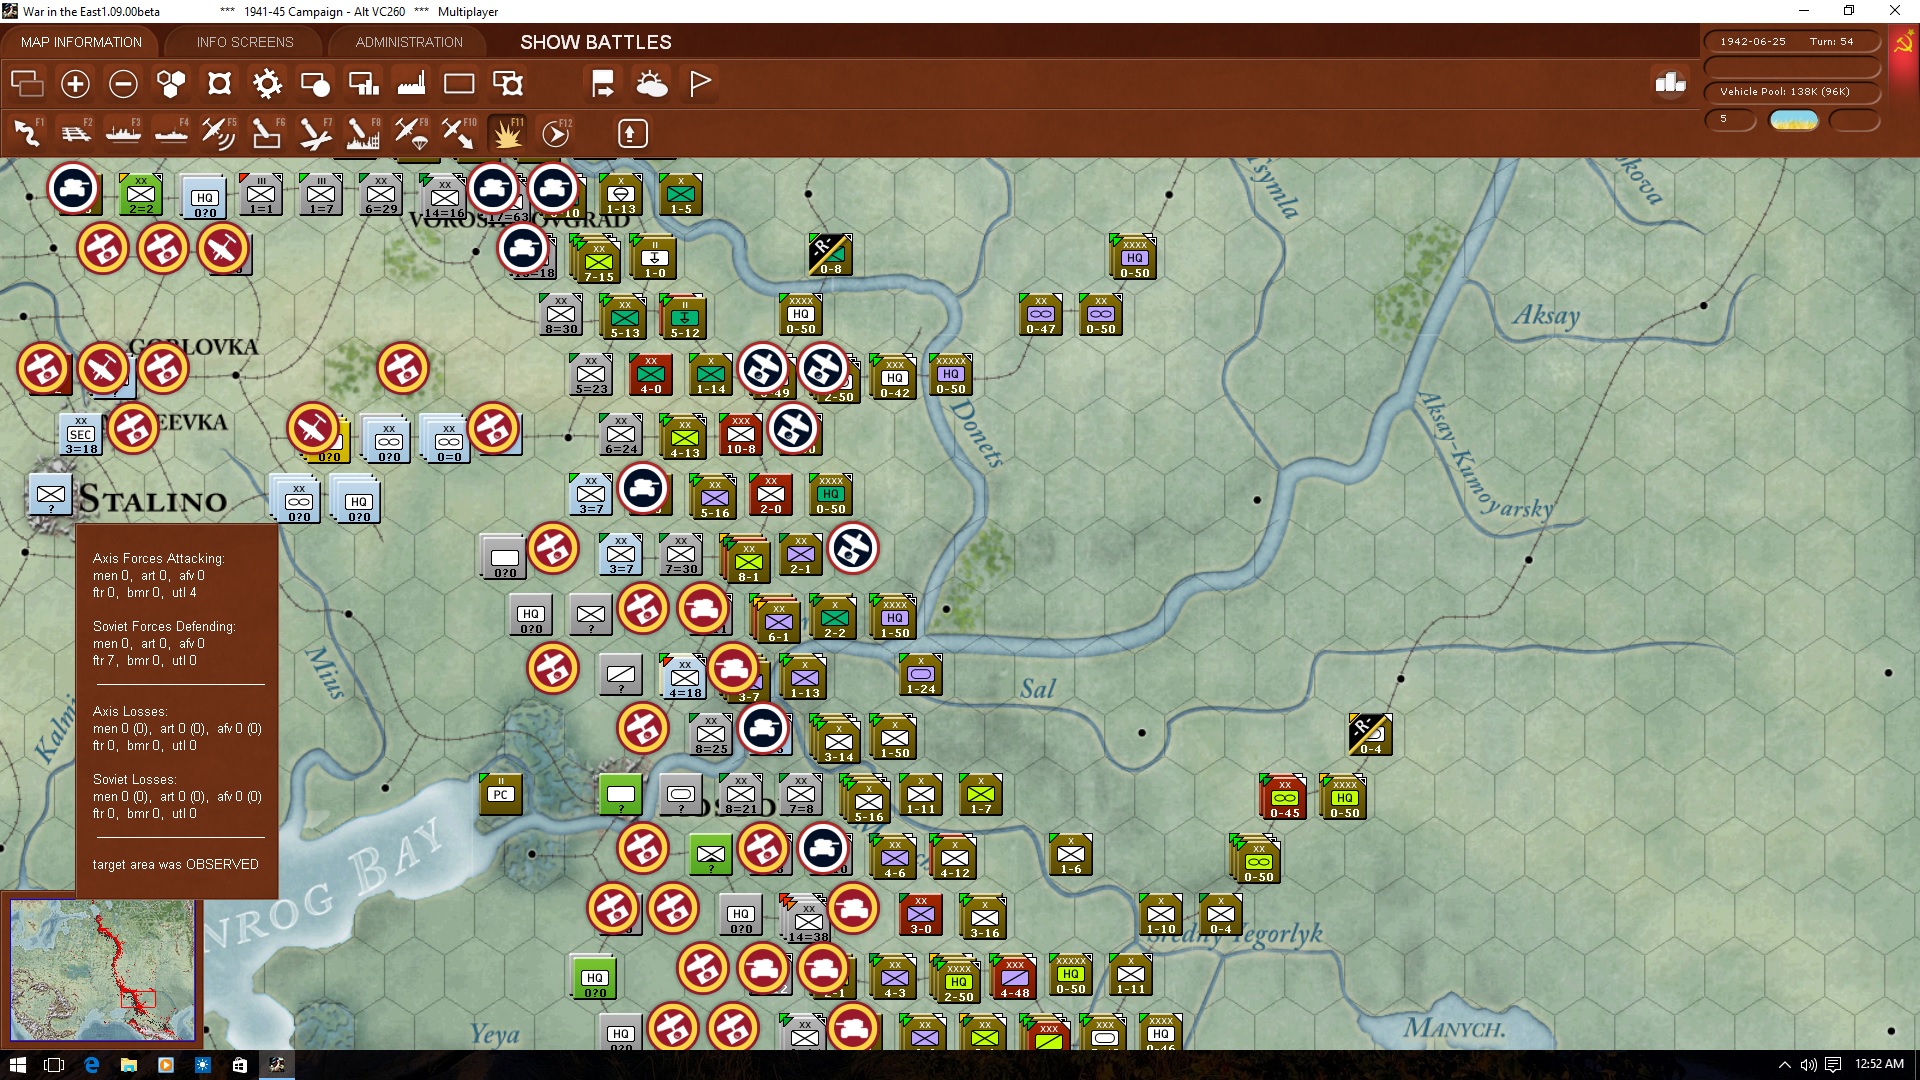Select the F5 air recon mode icon

click(x=219, y=133)
